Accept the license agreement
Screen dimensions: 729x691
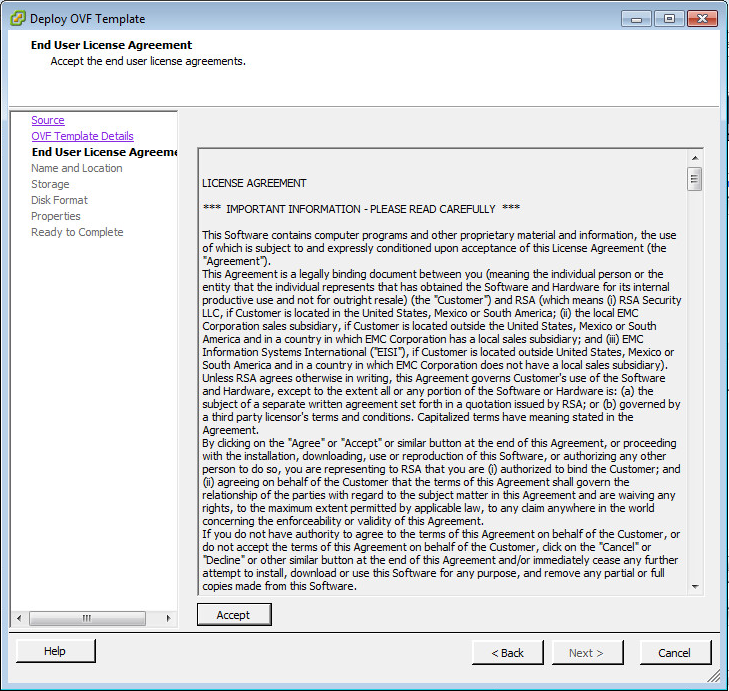[234, 615]
